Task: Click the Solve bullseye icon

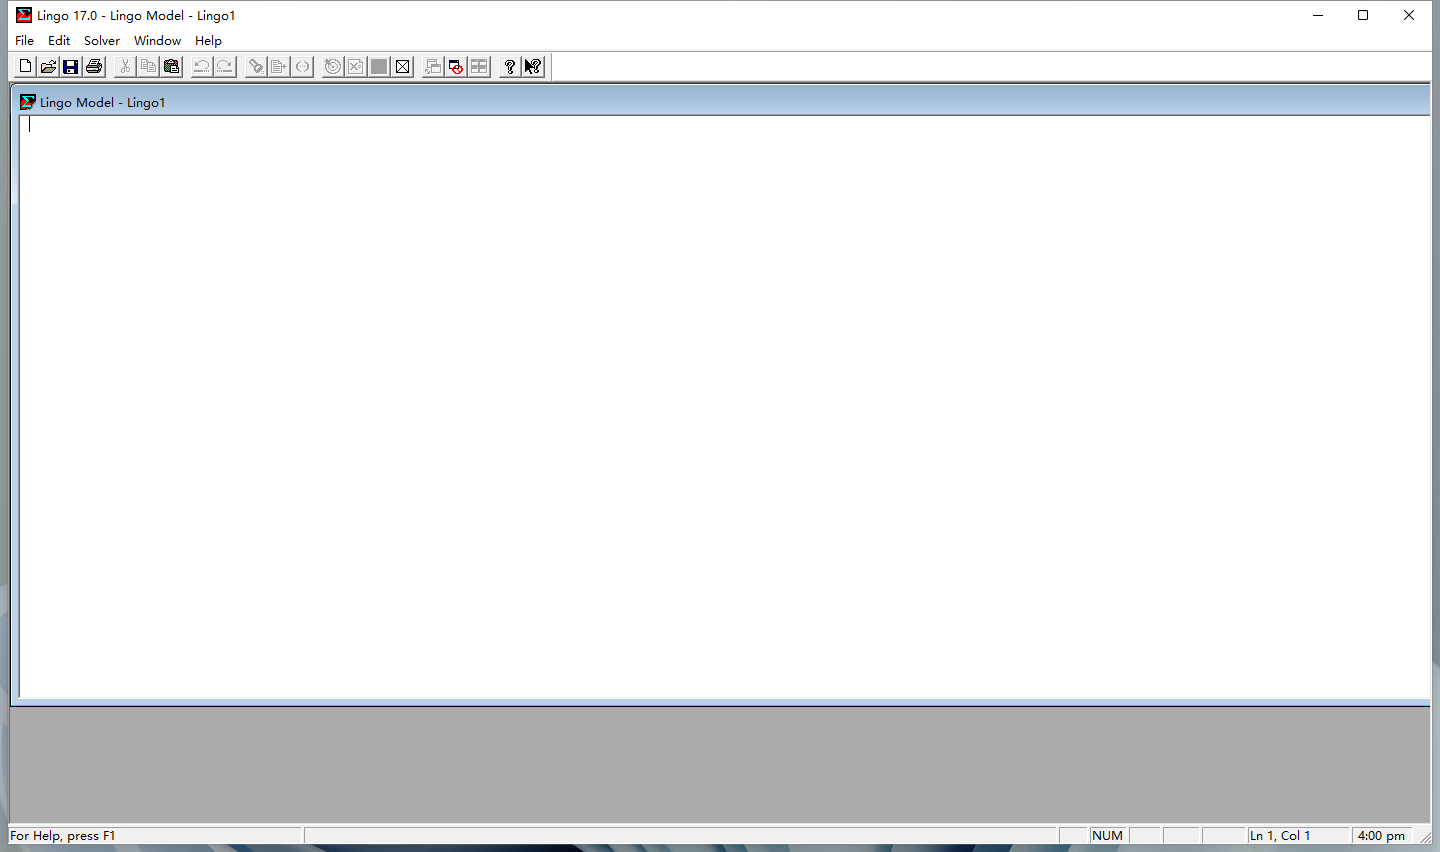Action: pyautogui.click(x=333, y=67)
